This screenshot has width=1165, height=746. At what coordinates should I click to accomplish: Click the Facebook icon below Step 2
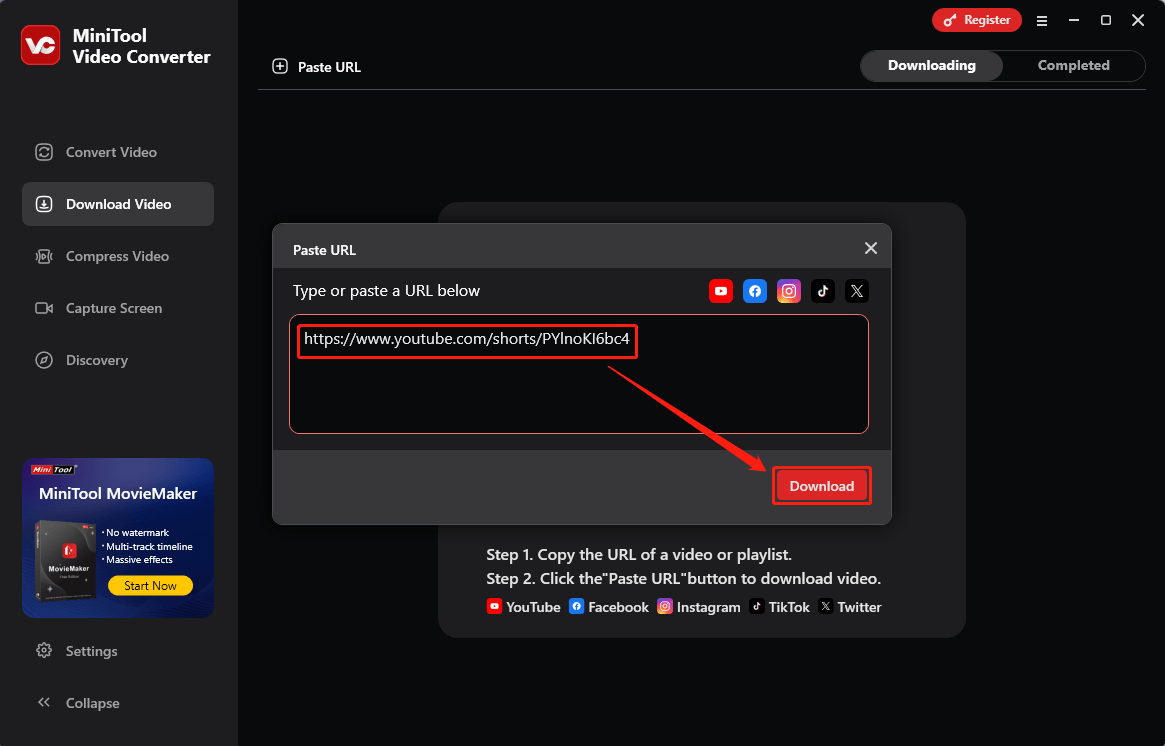click(x=577, y=606)
